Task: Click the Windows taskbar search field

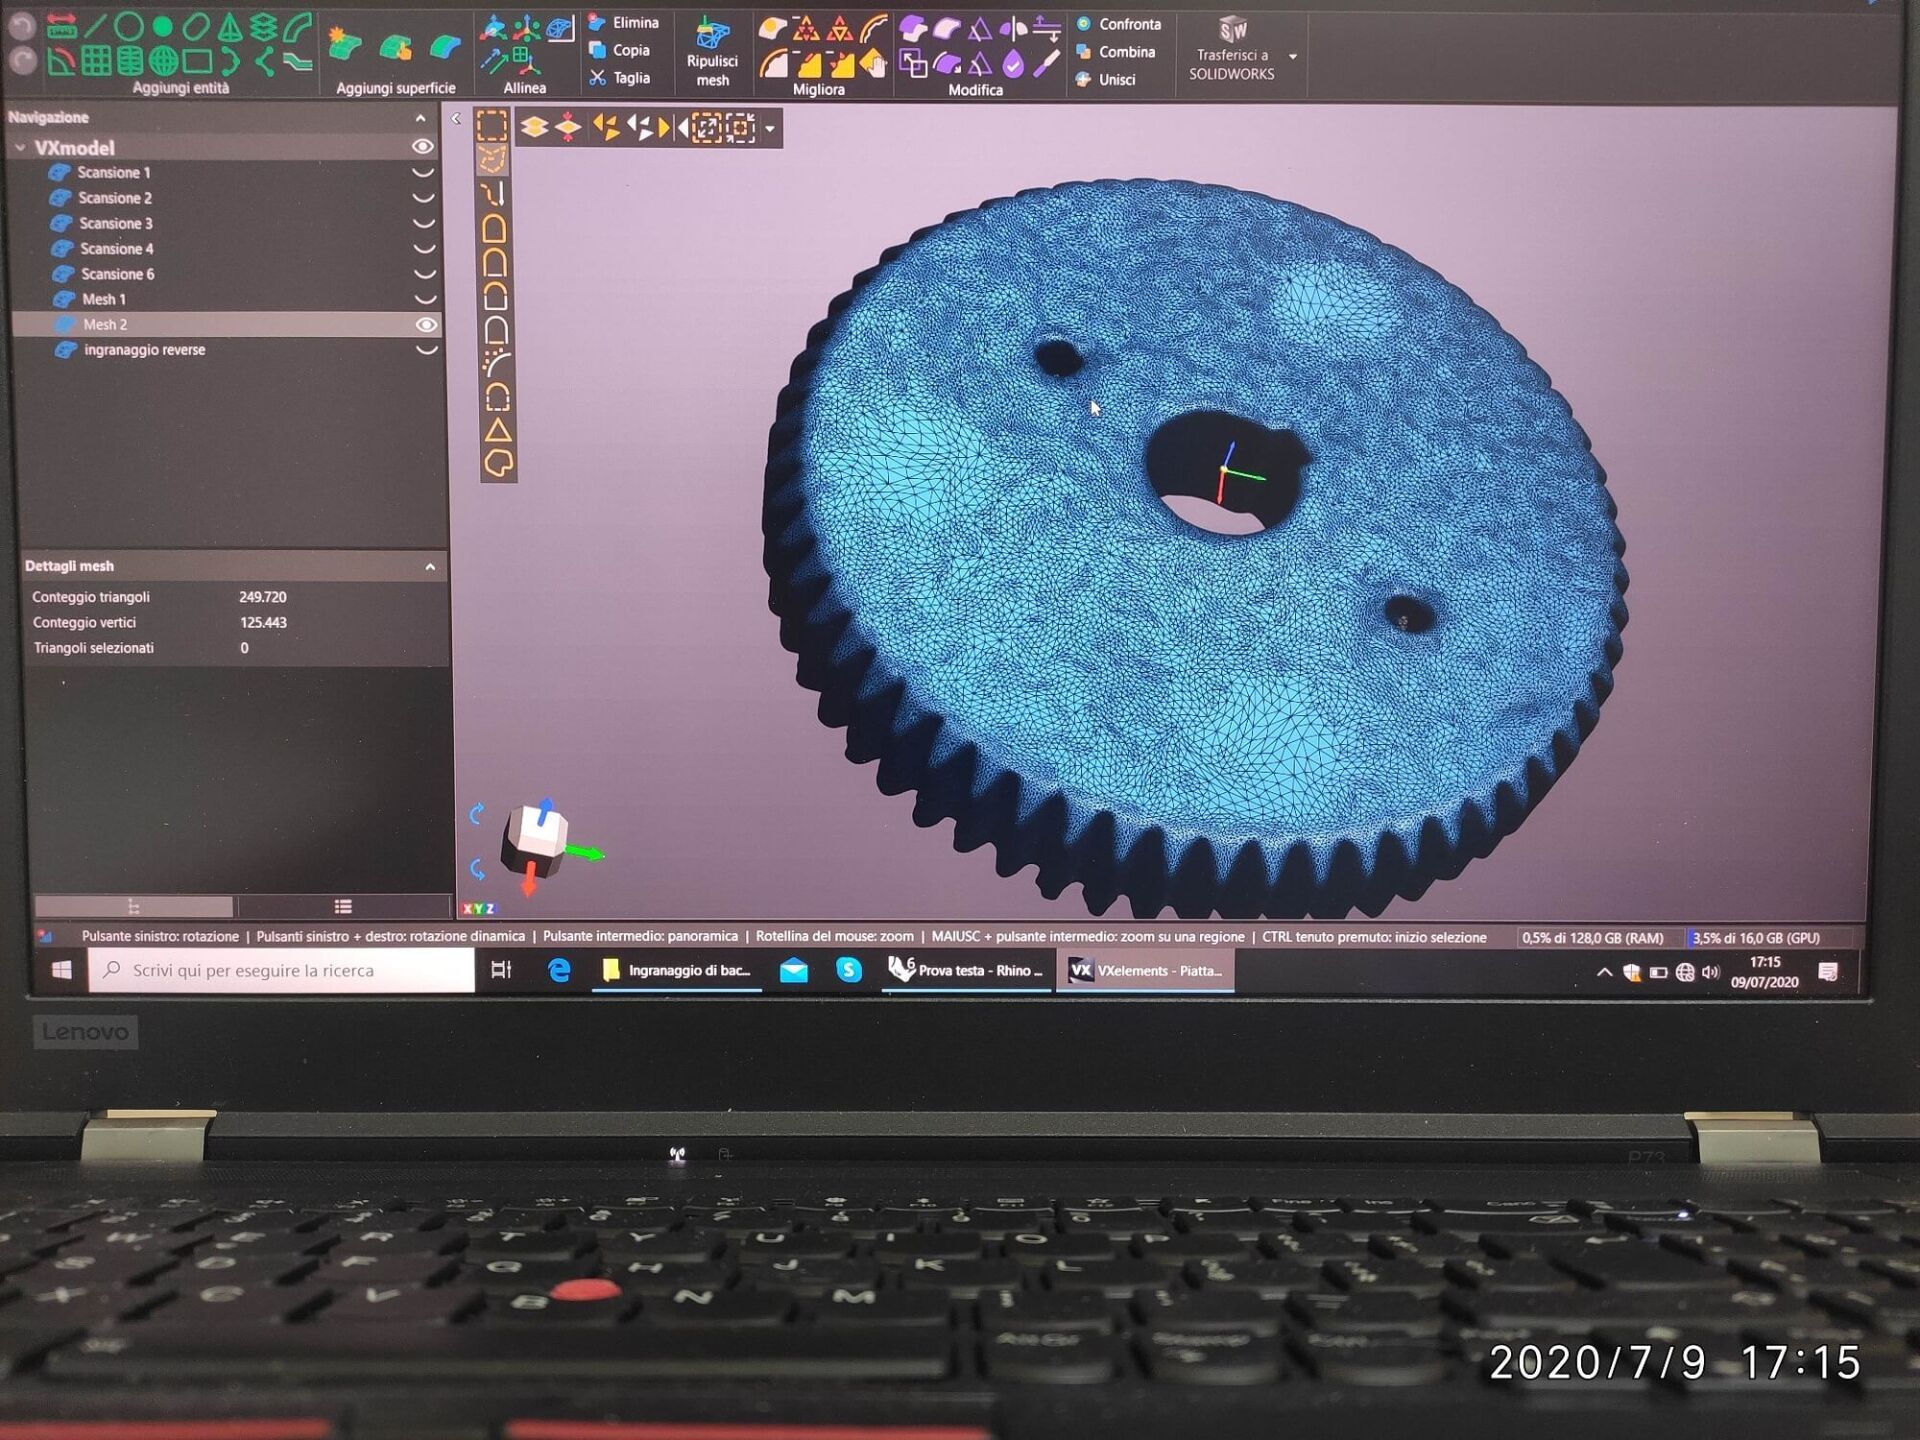Action: click(x=282, y=970)
